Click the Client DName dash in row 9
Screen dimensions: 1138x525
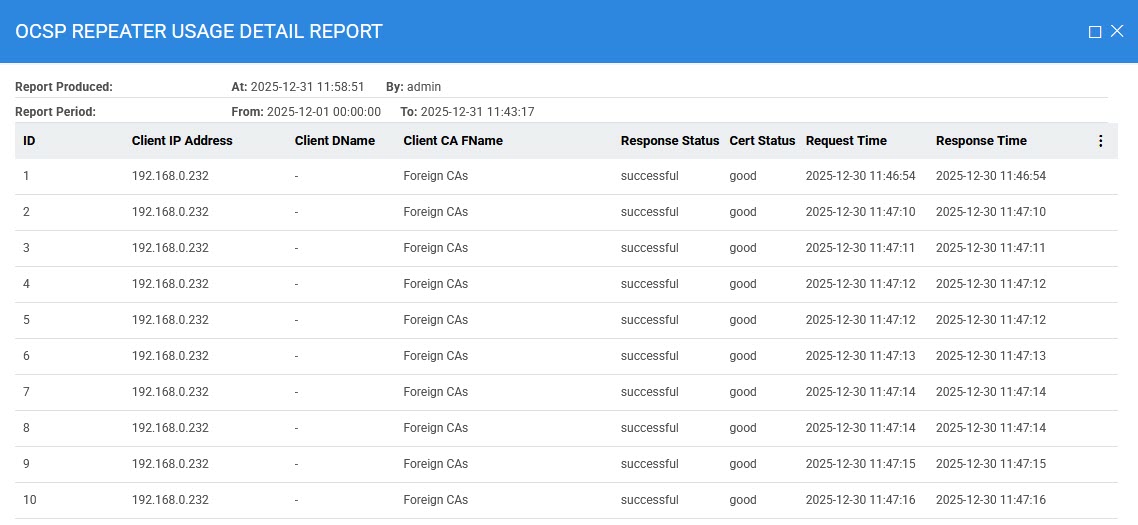[x=297, y=464]
